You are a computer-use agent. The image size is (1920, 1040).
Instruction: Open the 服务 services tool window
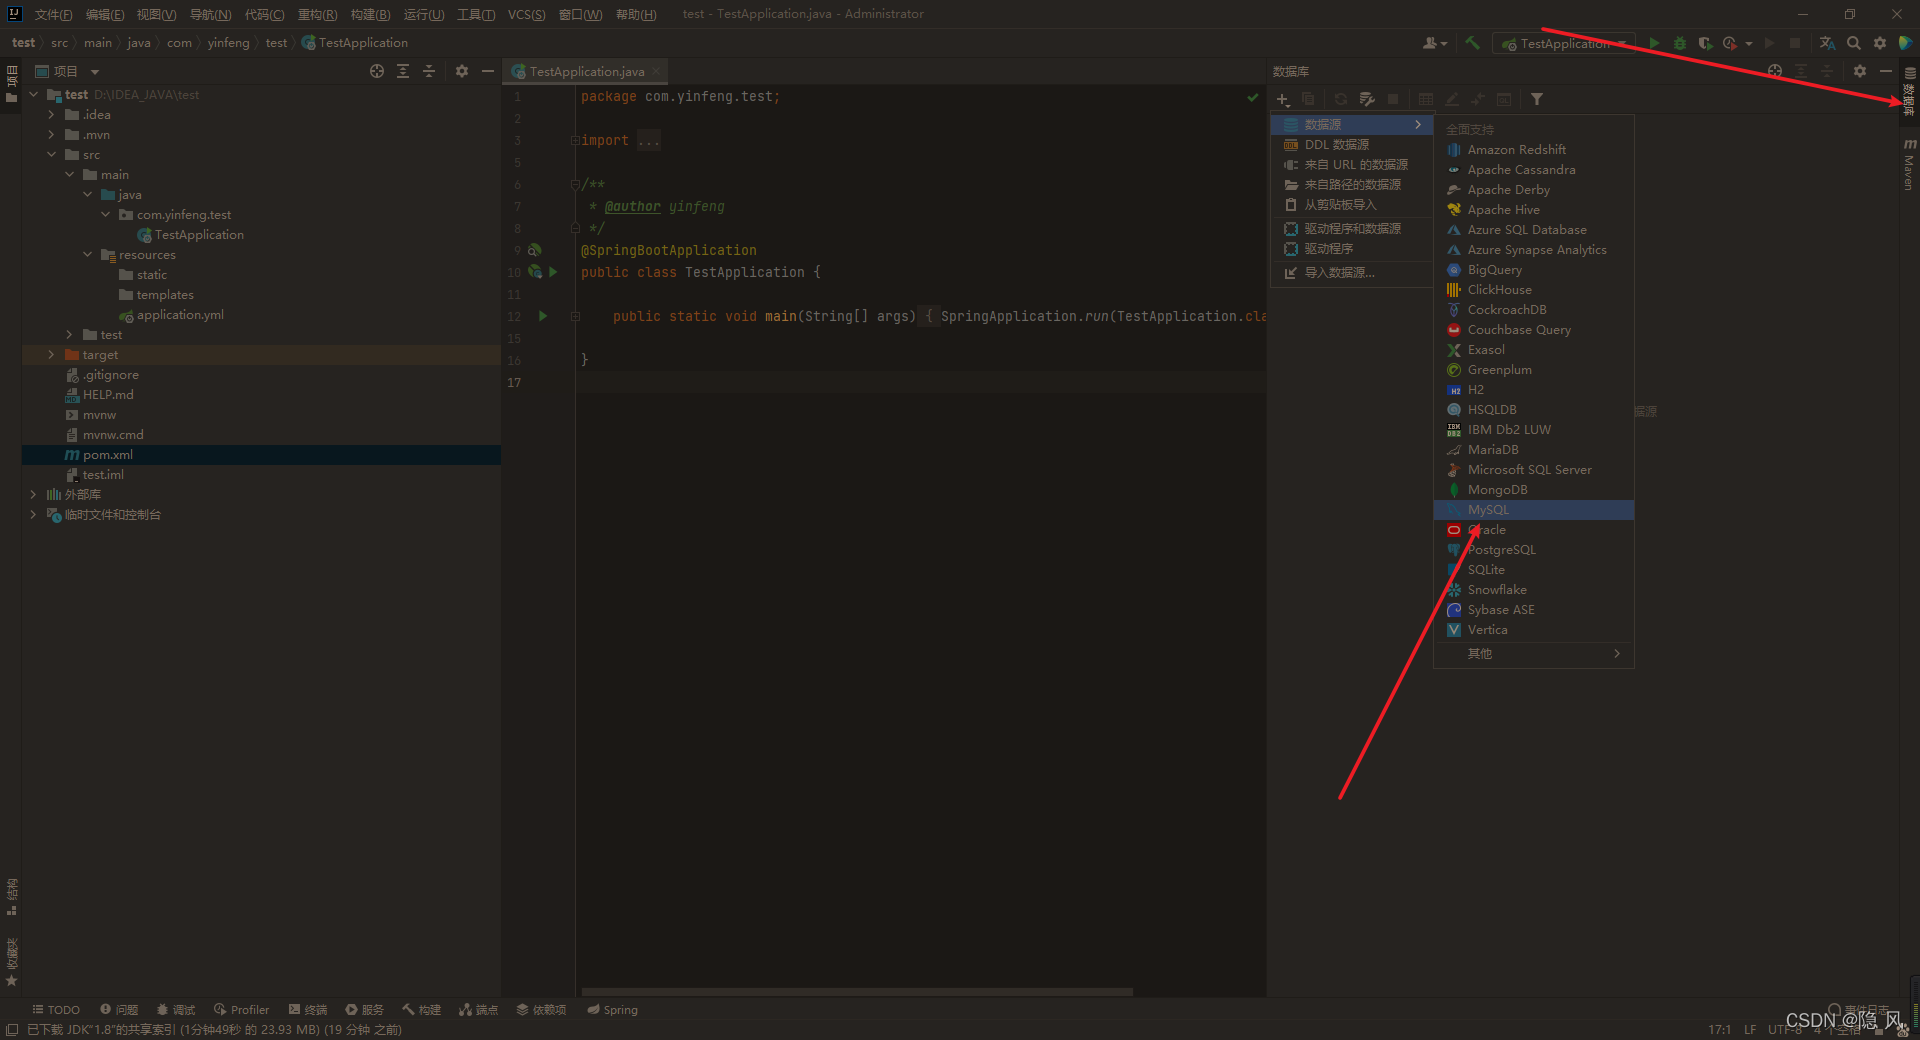pos(365,1010)
